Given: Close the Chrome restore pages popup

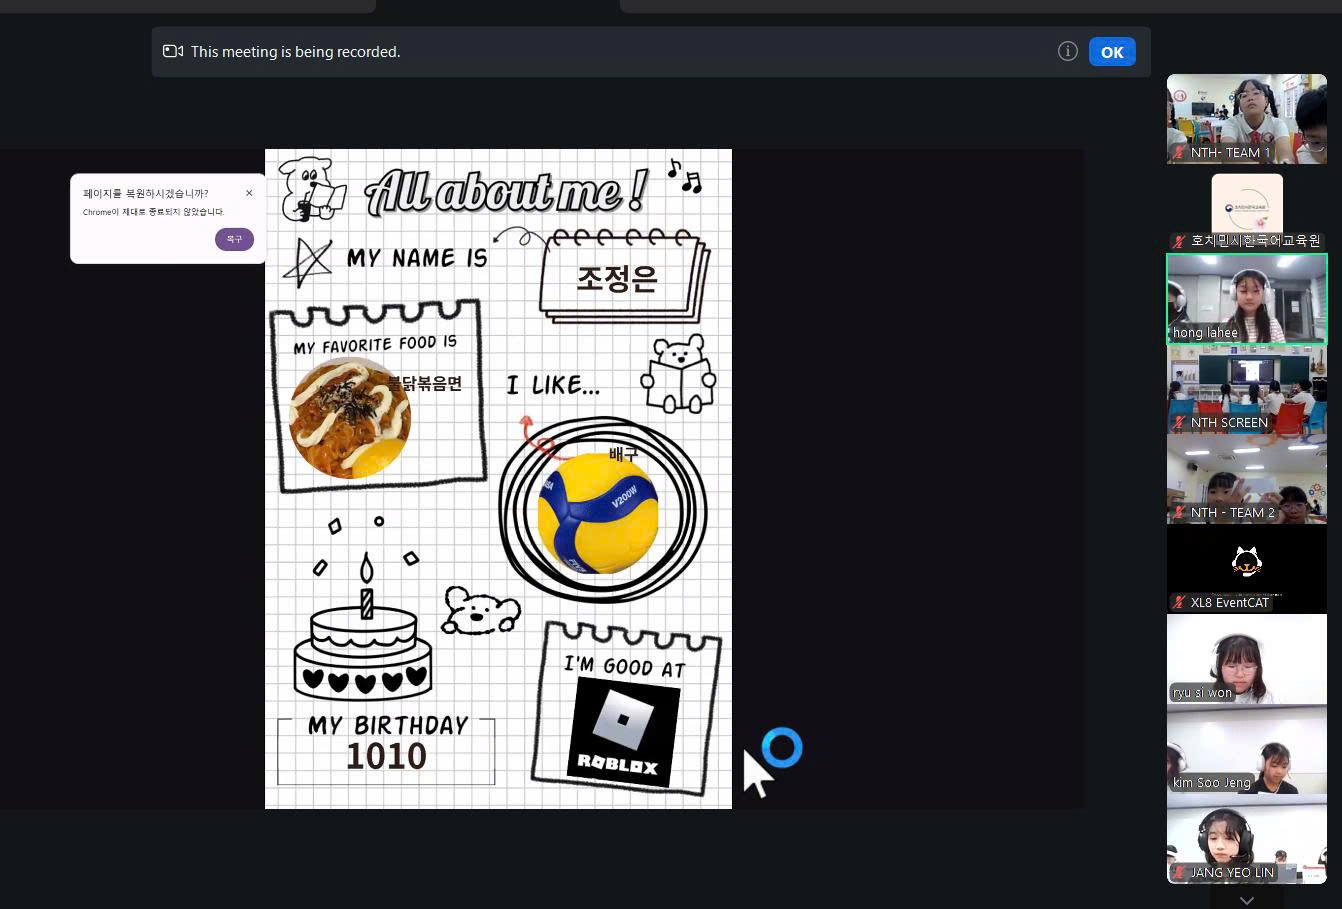Looking at the screenshot, I should pyautogui.click(x=249, y=193).
